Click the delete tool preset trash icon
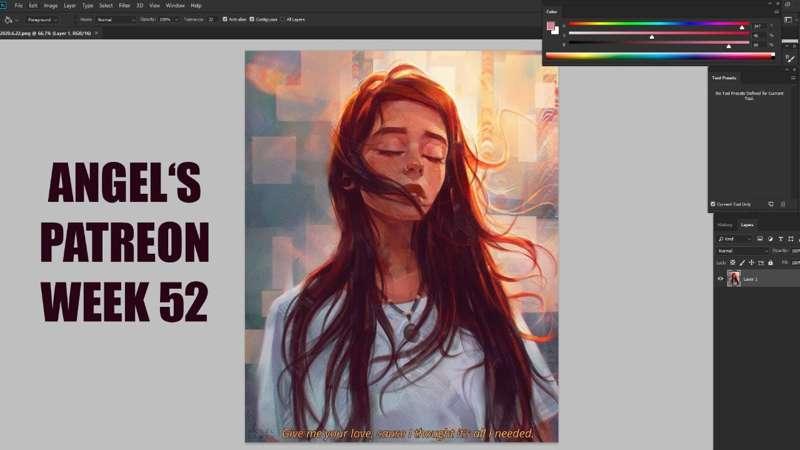The width and height of the screenshot is (800, 450). [x=783, y=204]
